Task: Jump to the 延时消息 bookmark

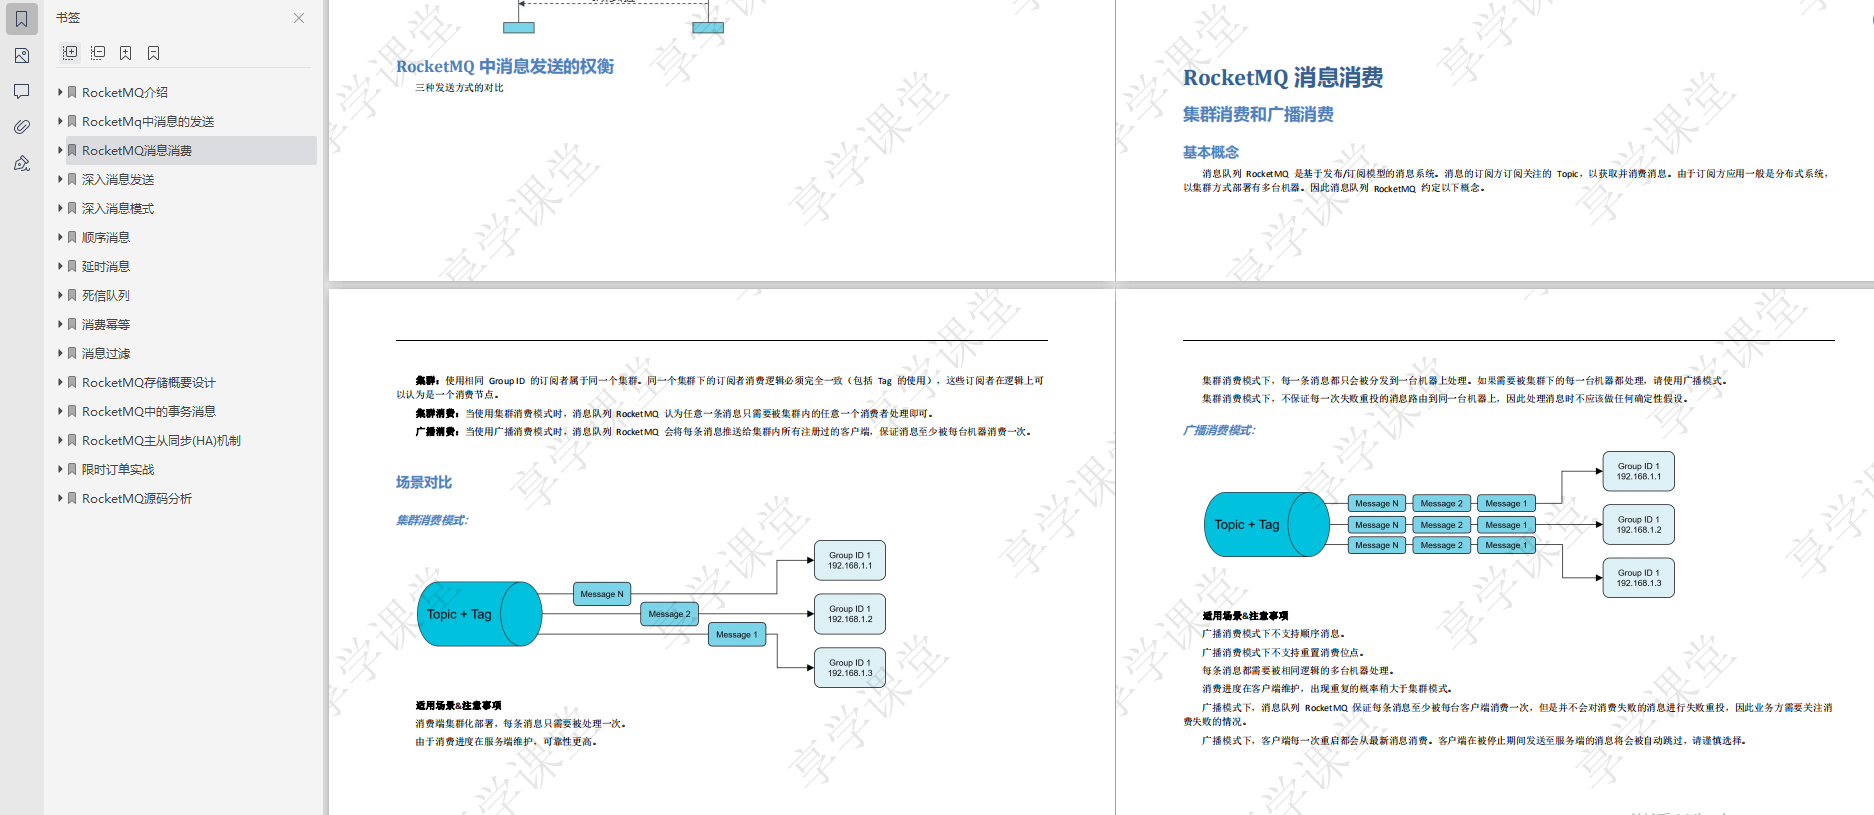Action: [x=106, y=266]
